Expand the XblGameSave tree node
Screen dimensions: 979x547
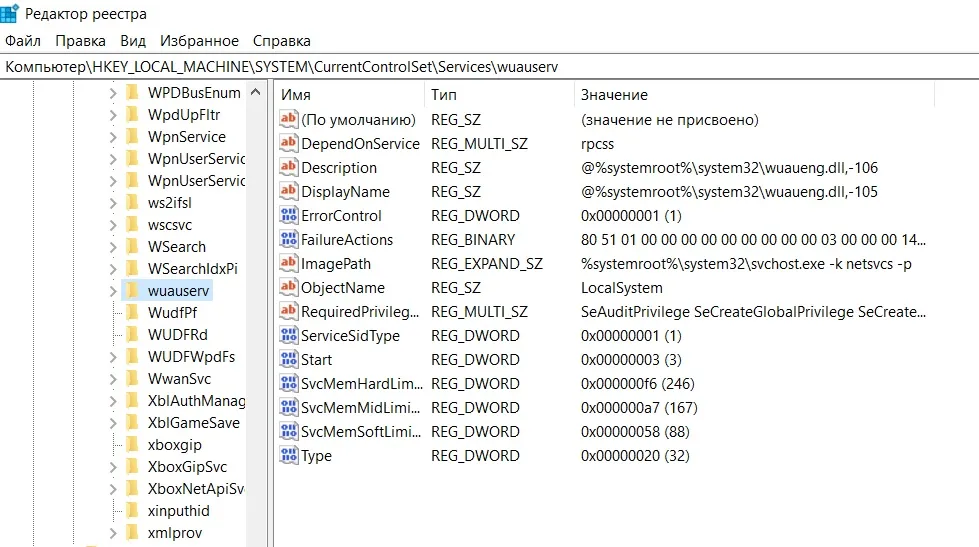(113, 423)
